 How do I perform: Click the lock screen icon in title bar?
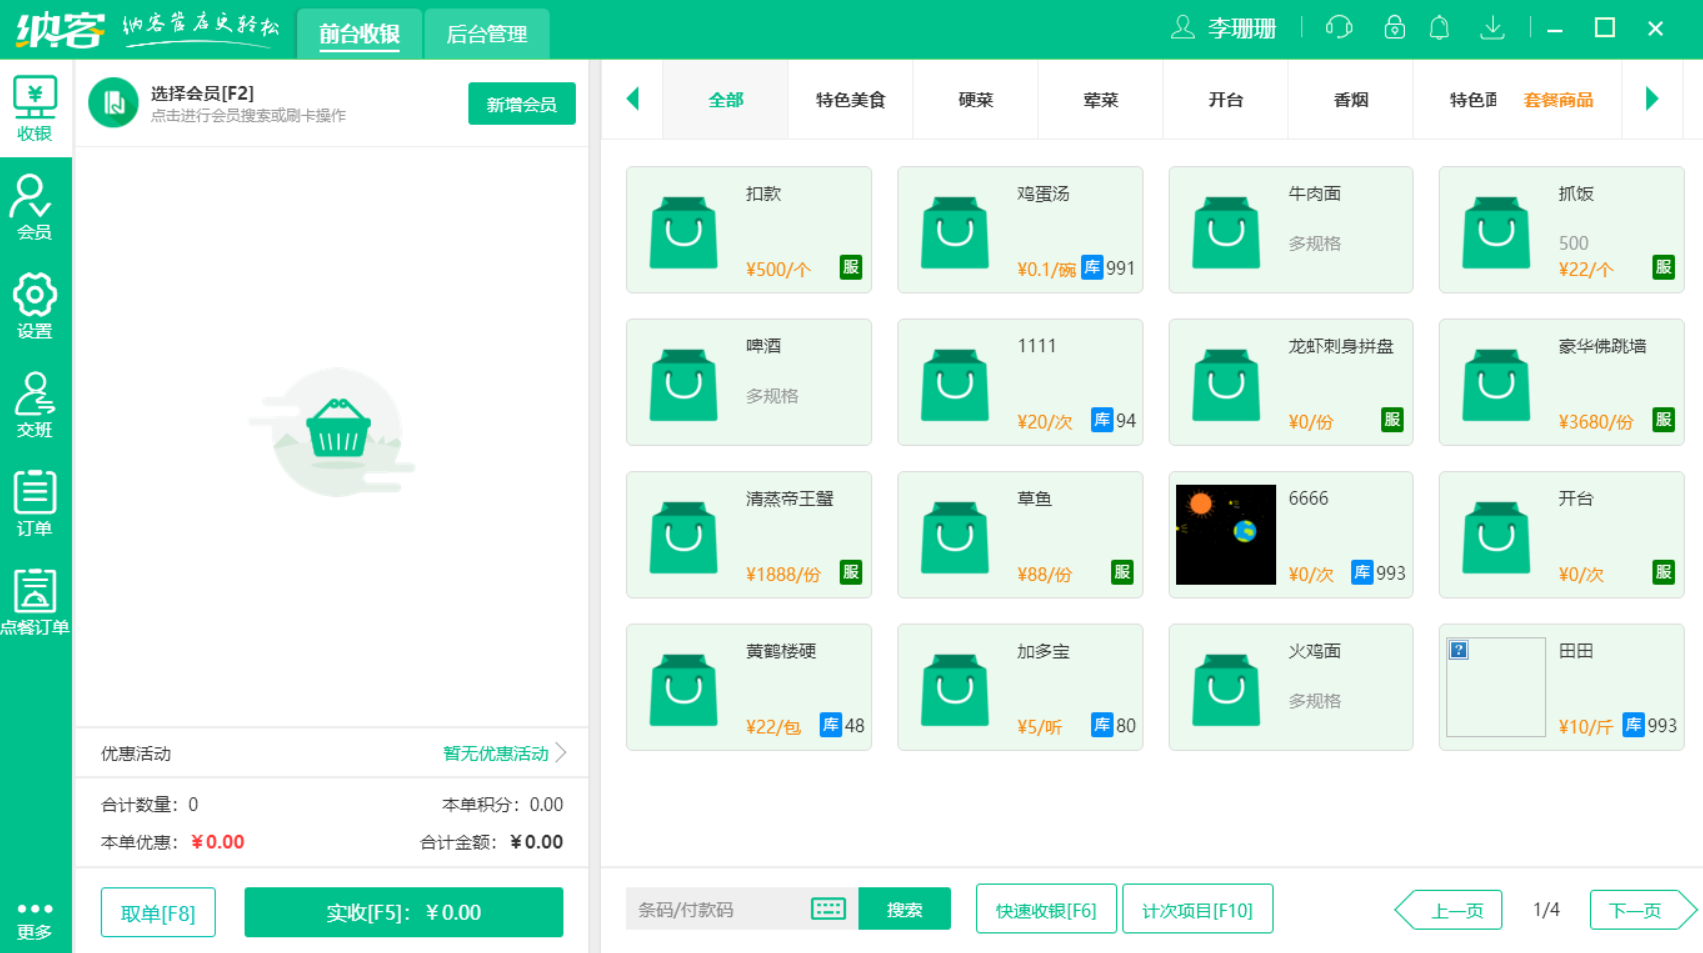point(1394,28)
